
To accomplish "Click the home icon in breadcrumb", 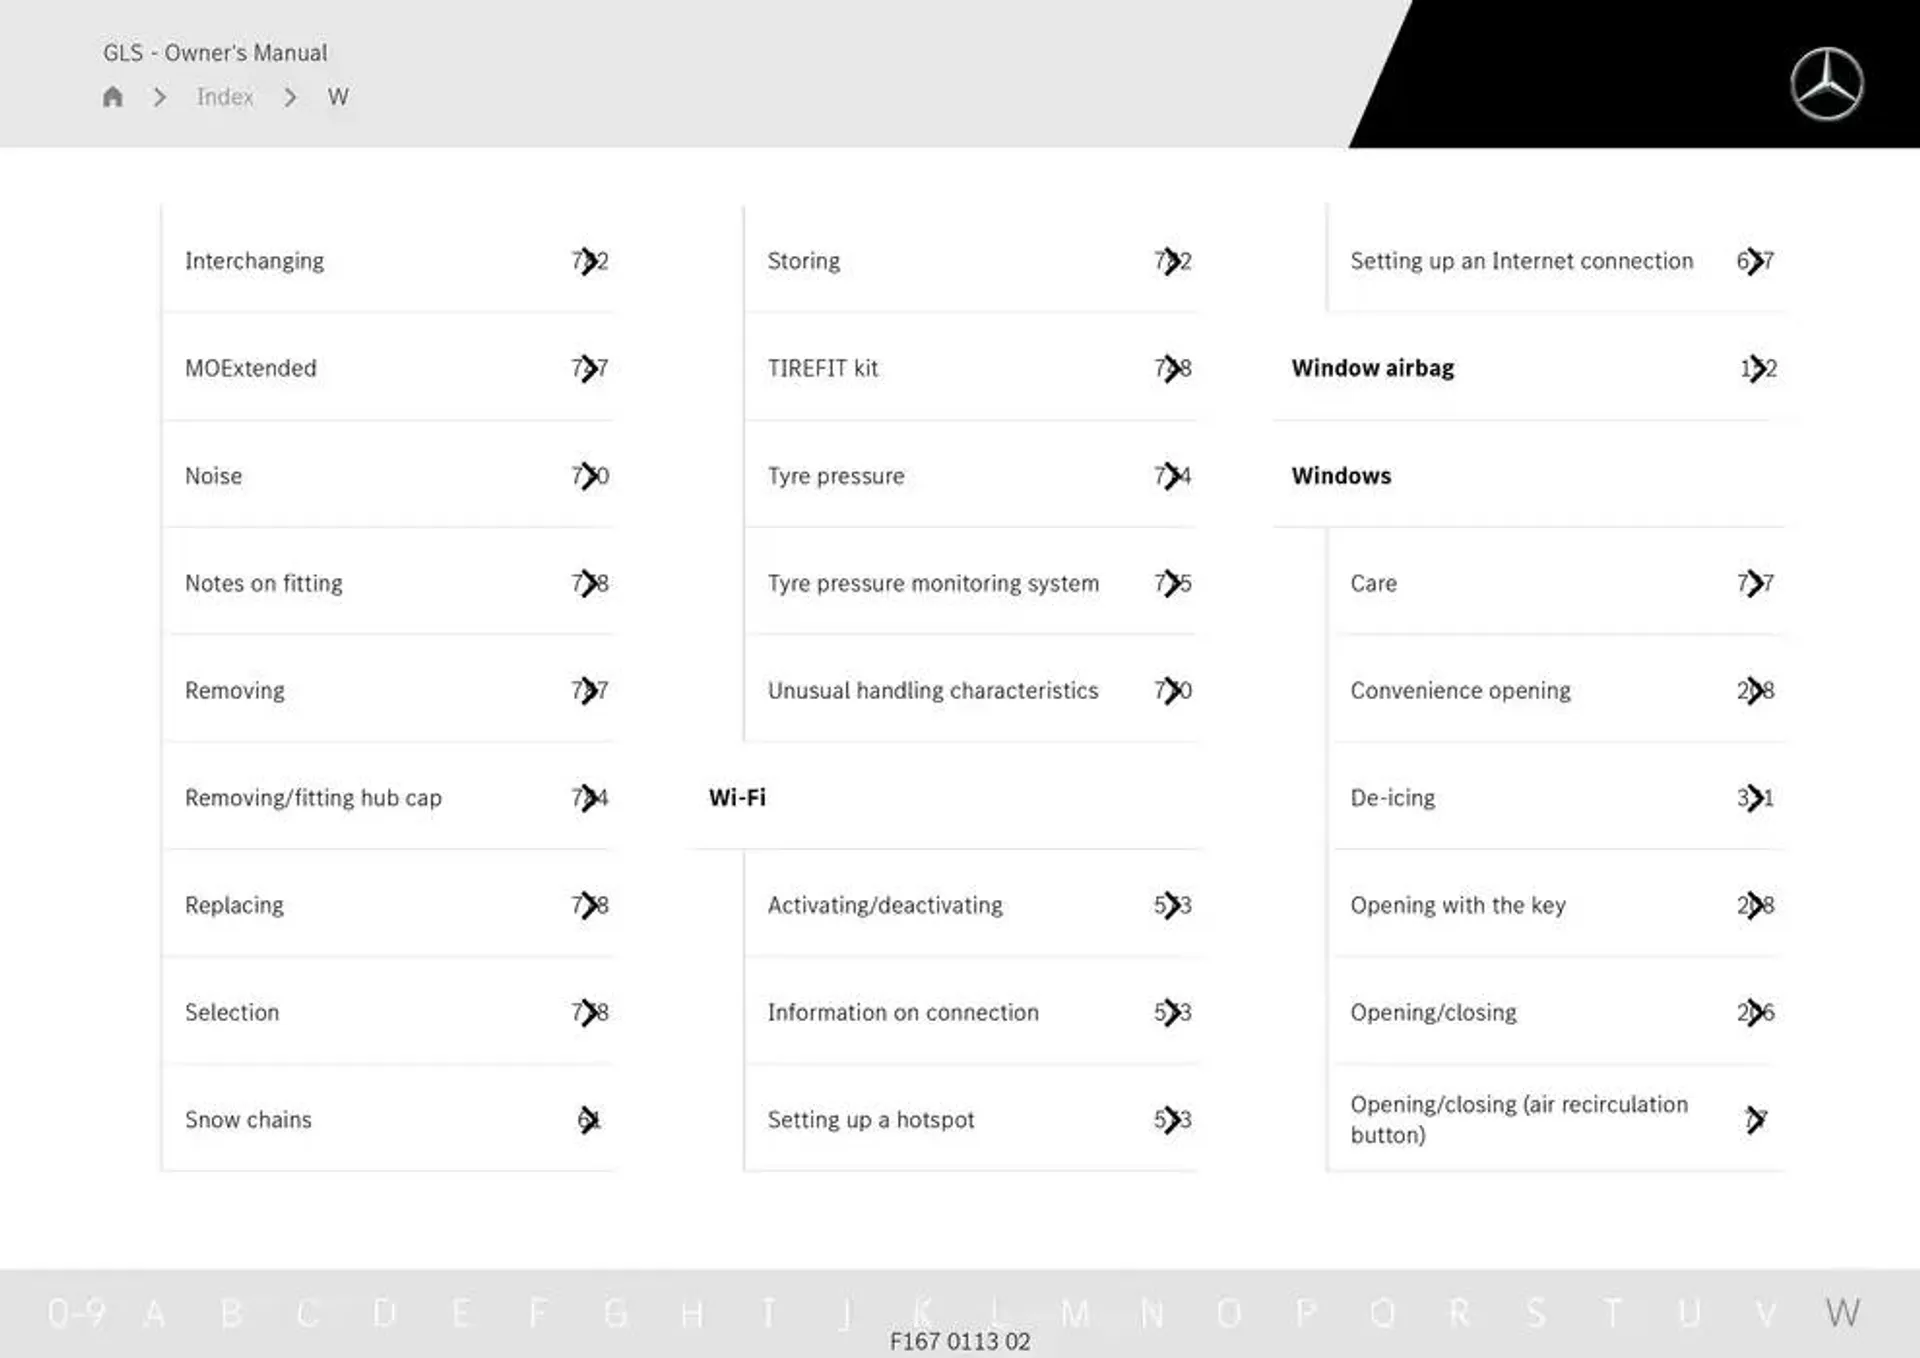I will point(113,96).
